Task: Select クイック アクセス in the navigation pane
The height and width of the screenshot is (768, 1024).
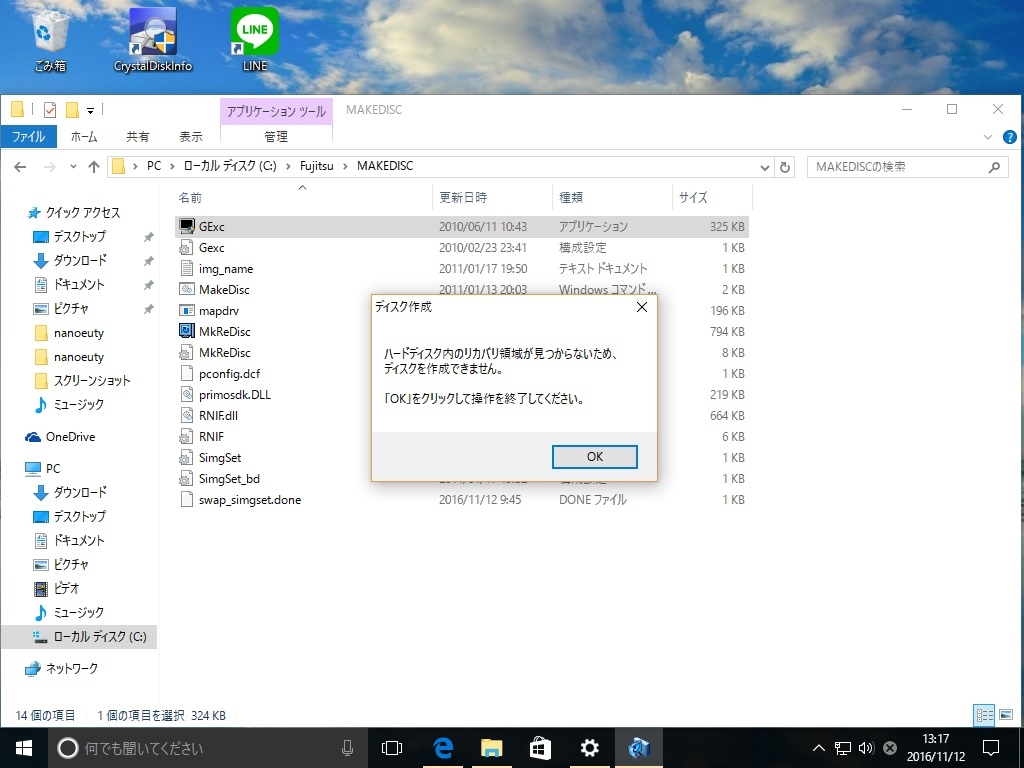Action: pos(74,212)
